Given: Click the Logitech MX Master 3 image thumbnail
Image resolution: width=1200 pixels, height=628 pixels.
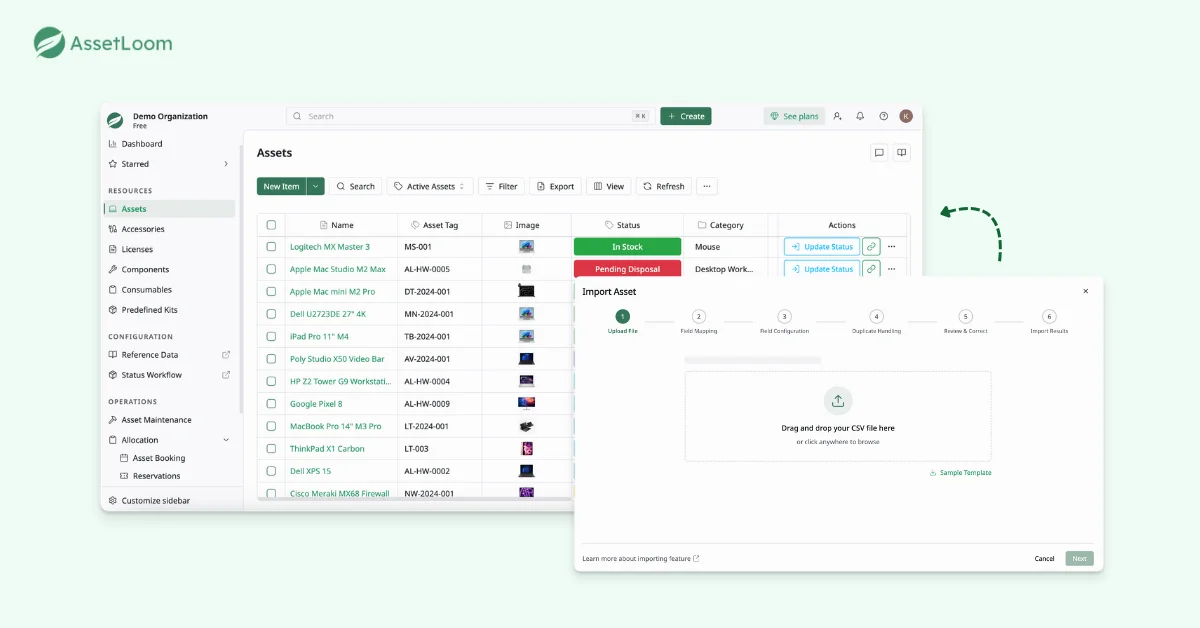Looking at the screenshot, I should (x=526, y=246).
